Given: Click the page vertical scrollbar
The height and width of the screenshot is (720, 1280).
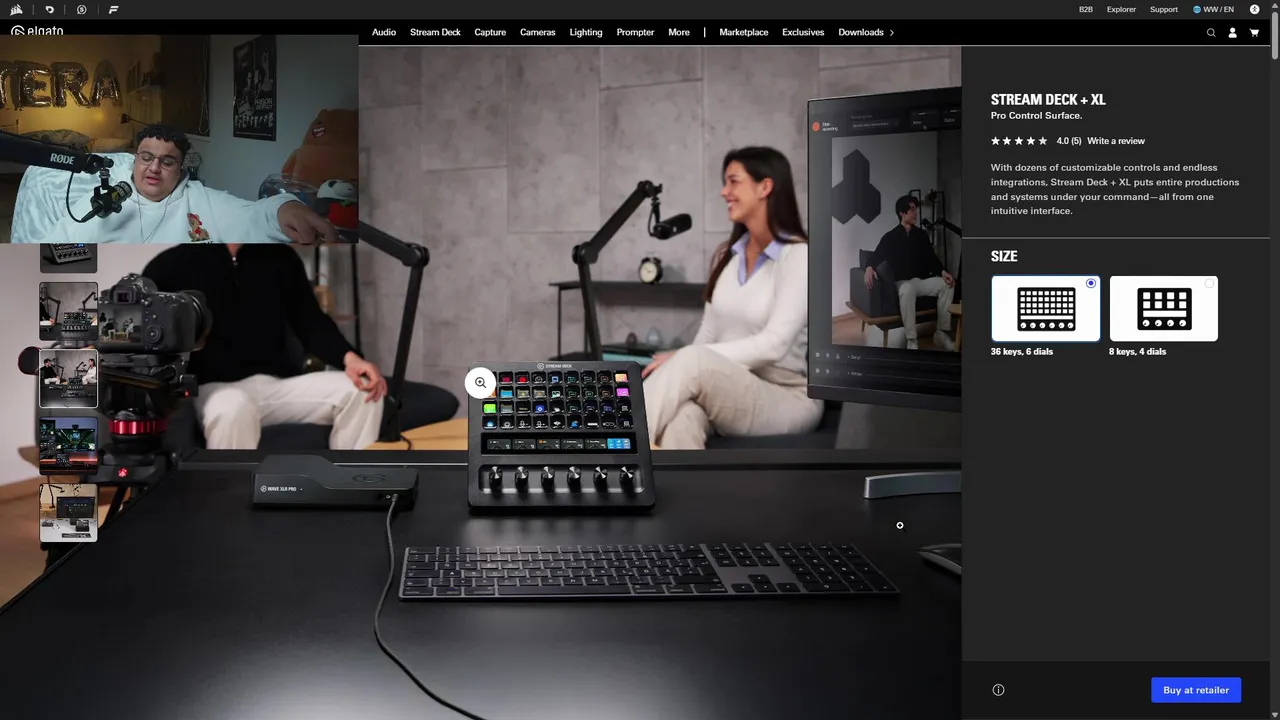Looking at the screenshot, I should point(1274,37).
